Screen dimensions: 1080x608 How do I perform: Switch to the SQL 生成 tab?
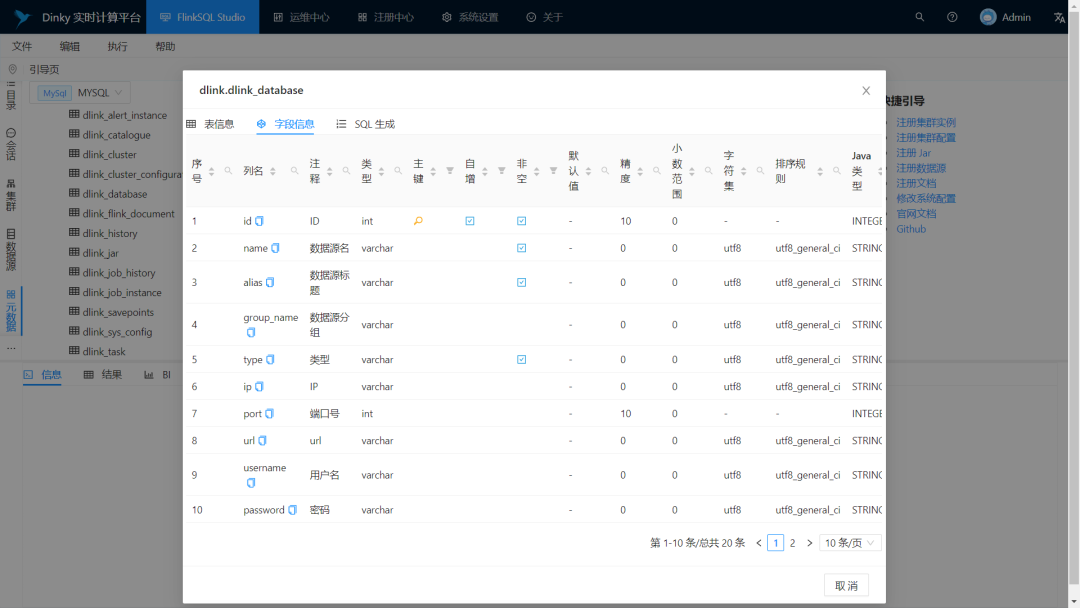point(366,124)
